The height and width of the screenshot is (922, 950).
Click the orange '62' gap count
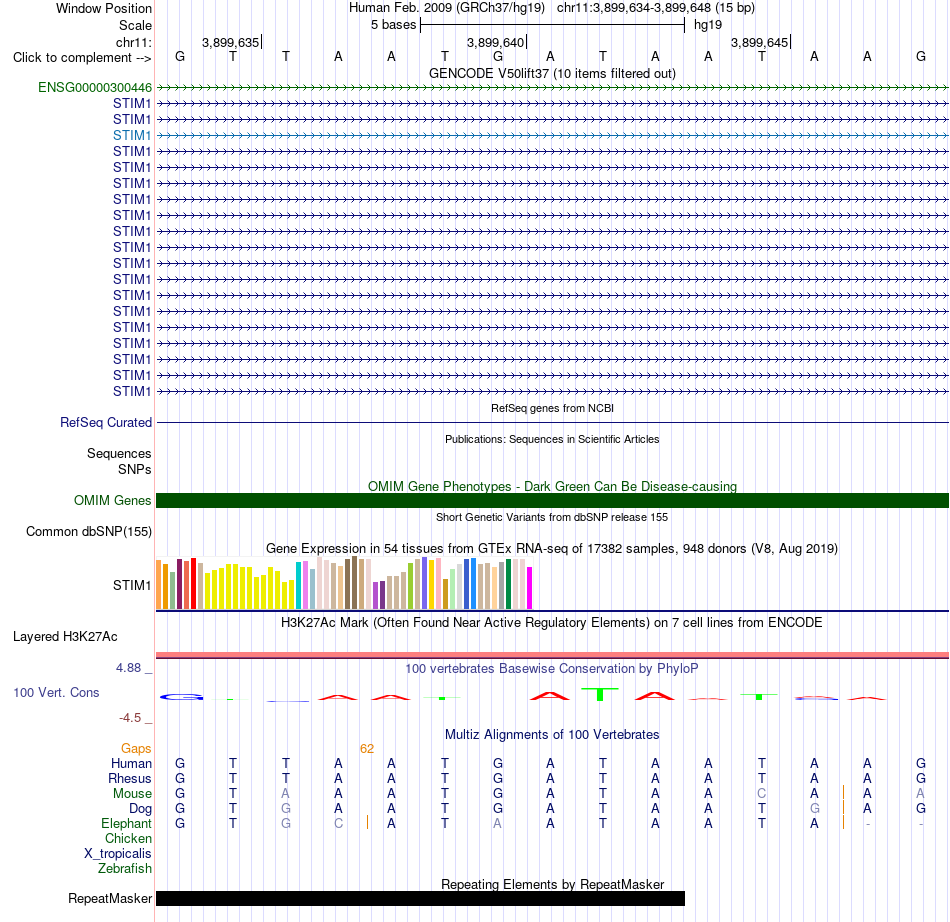pos(367,749)
